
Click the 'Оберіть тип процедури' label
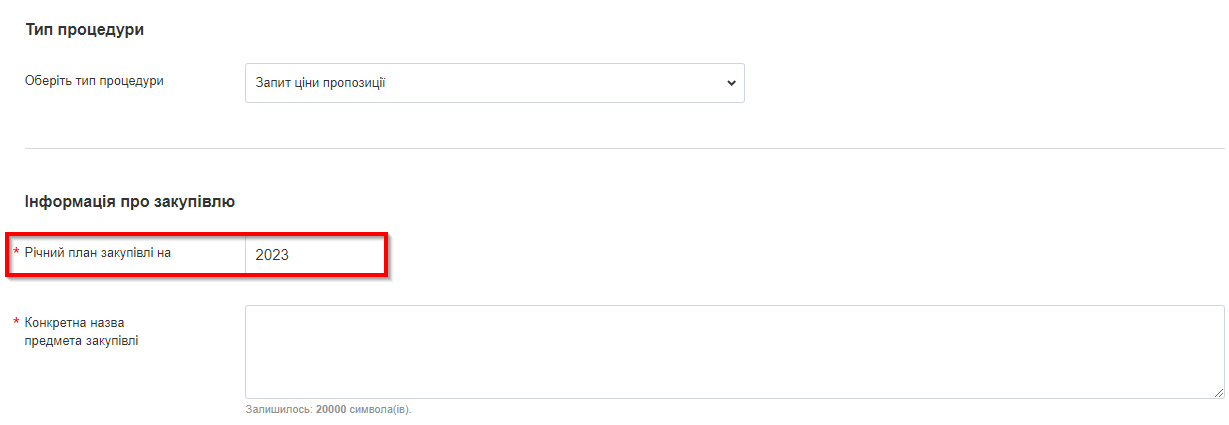pyautogui.click(x=94, y=81)
